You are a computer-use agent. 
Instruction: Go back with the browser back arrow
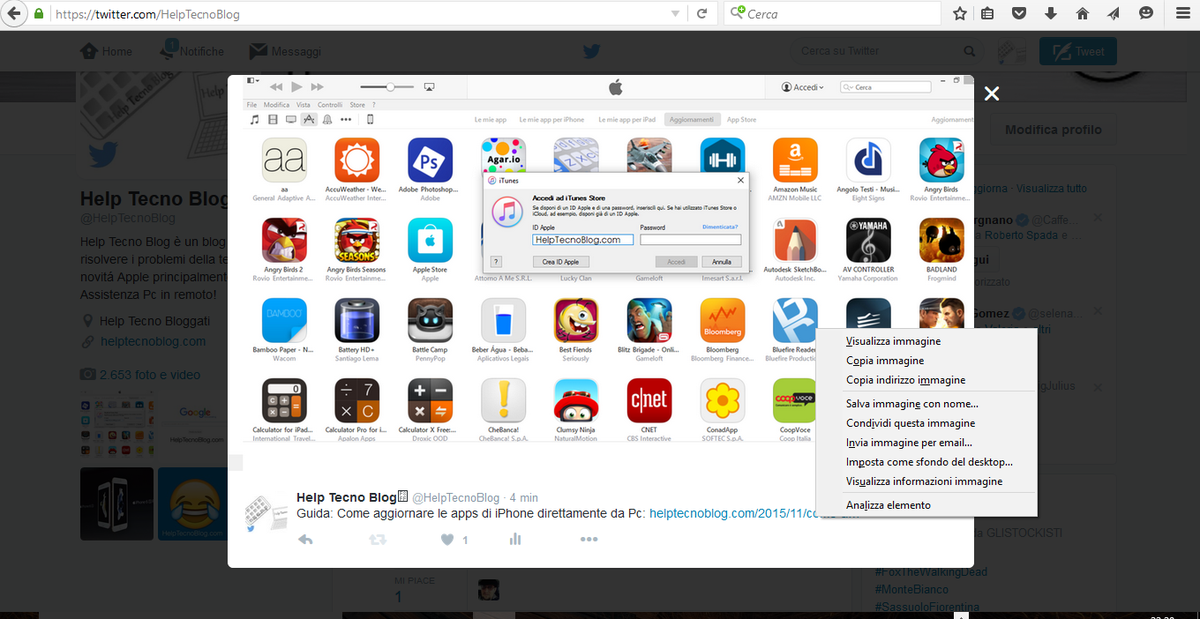[13, 14]
